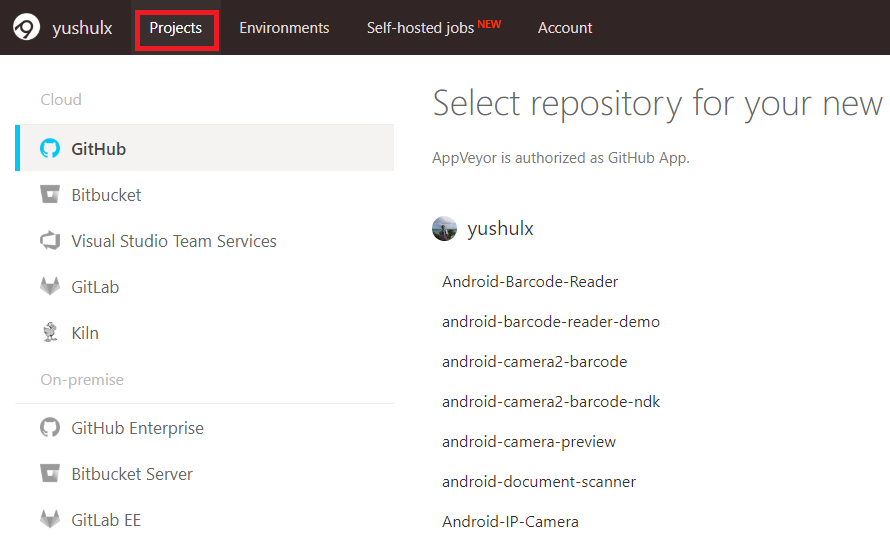This screenshot has width=890, height=543.
Task: Click the GitLab fox icon under Cloud
Action: (50, 287)
